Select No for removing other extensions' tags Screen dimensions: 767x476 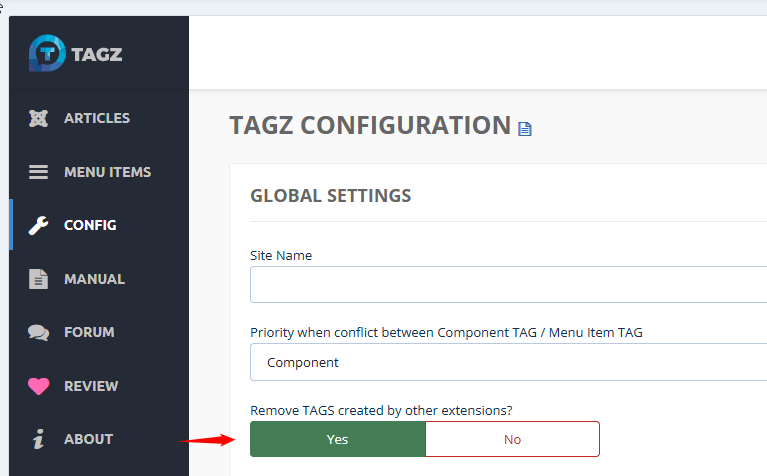[512, 439]
